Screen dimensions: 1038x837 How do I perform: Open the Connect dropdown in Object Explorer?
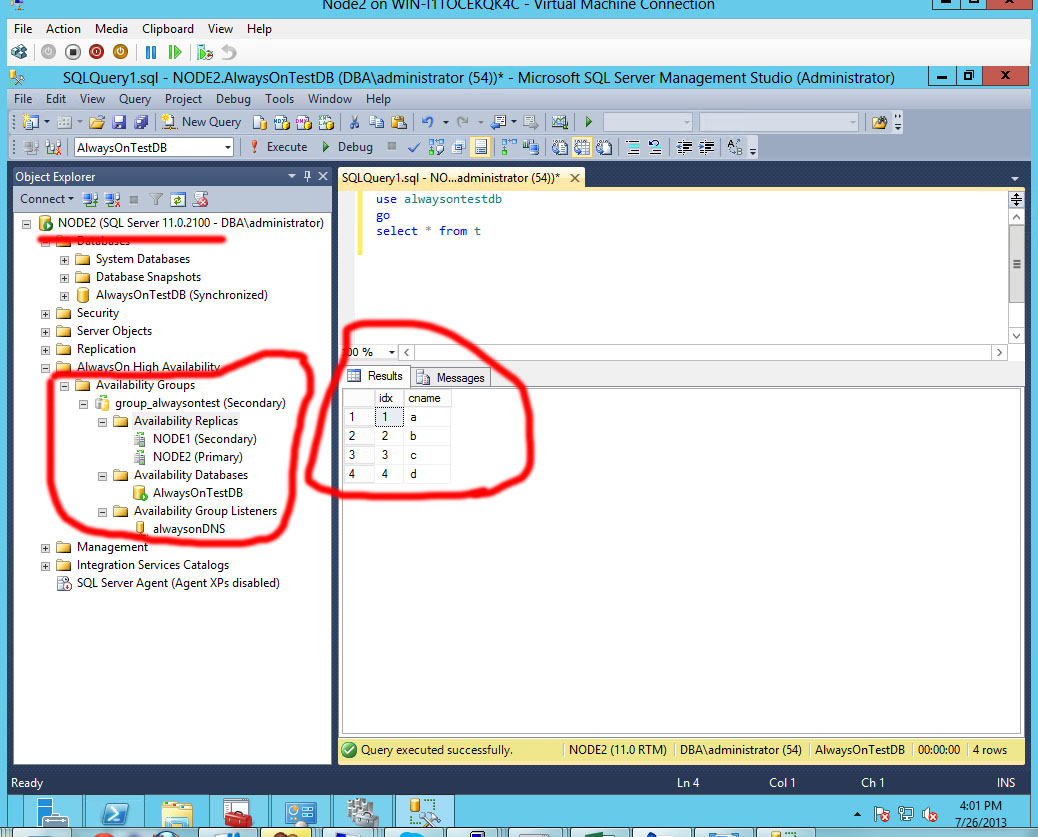pyautogui.click(x=46, y=199)
